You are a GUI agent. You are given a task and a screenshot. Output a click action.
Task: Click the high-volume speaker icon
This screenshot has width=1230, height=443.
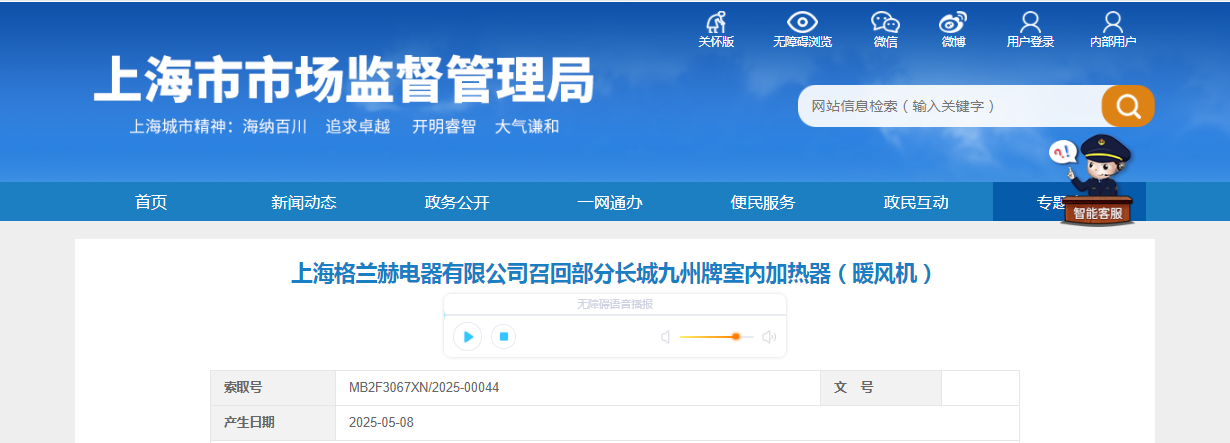coord(768,337)
